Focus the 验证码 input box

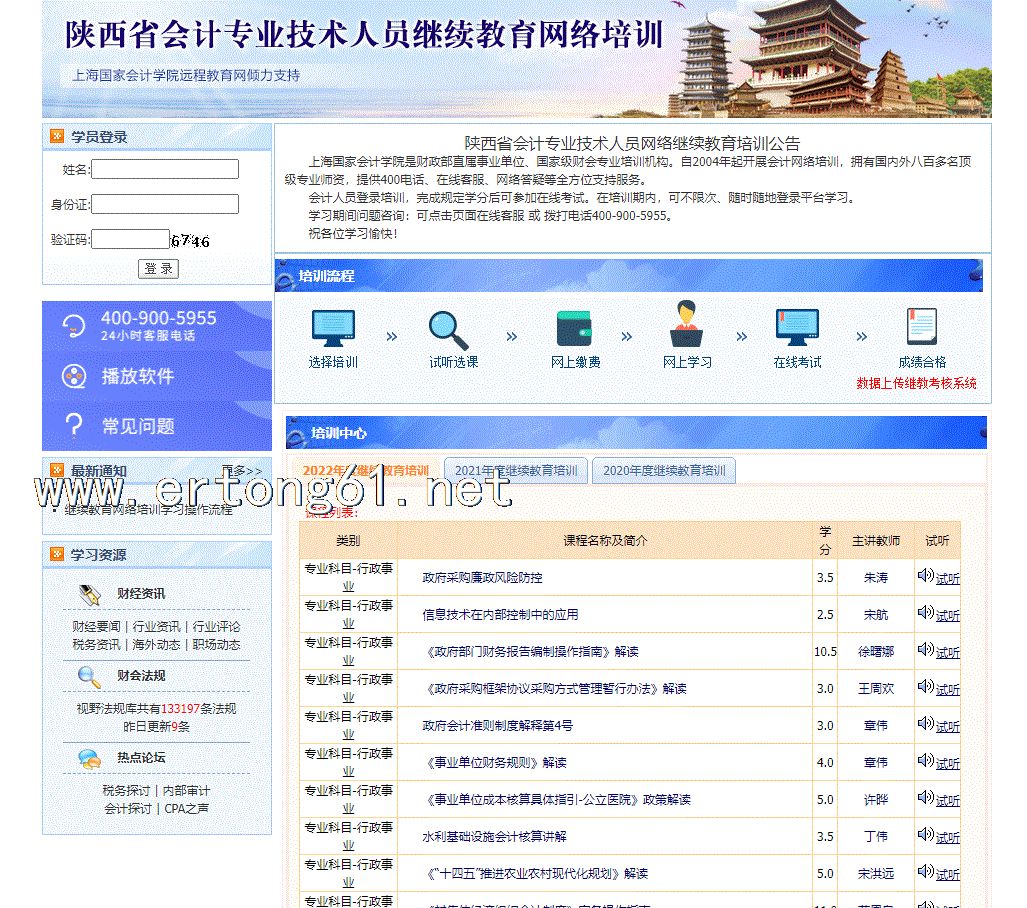coord(130,239)
